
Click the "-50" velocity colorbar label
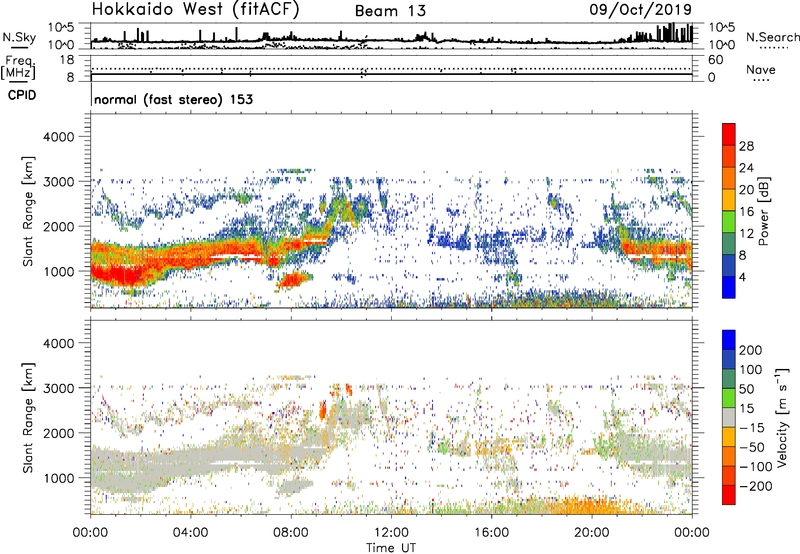point(751,447)
